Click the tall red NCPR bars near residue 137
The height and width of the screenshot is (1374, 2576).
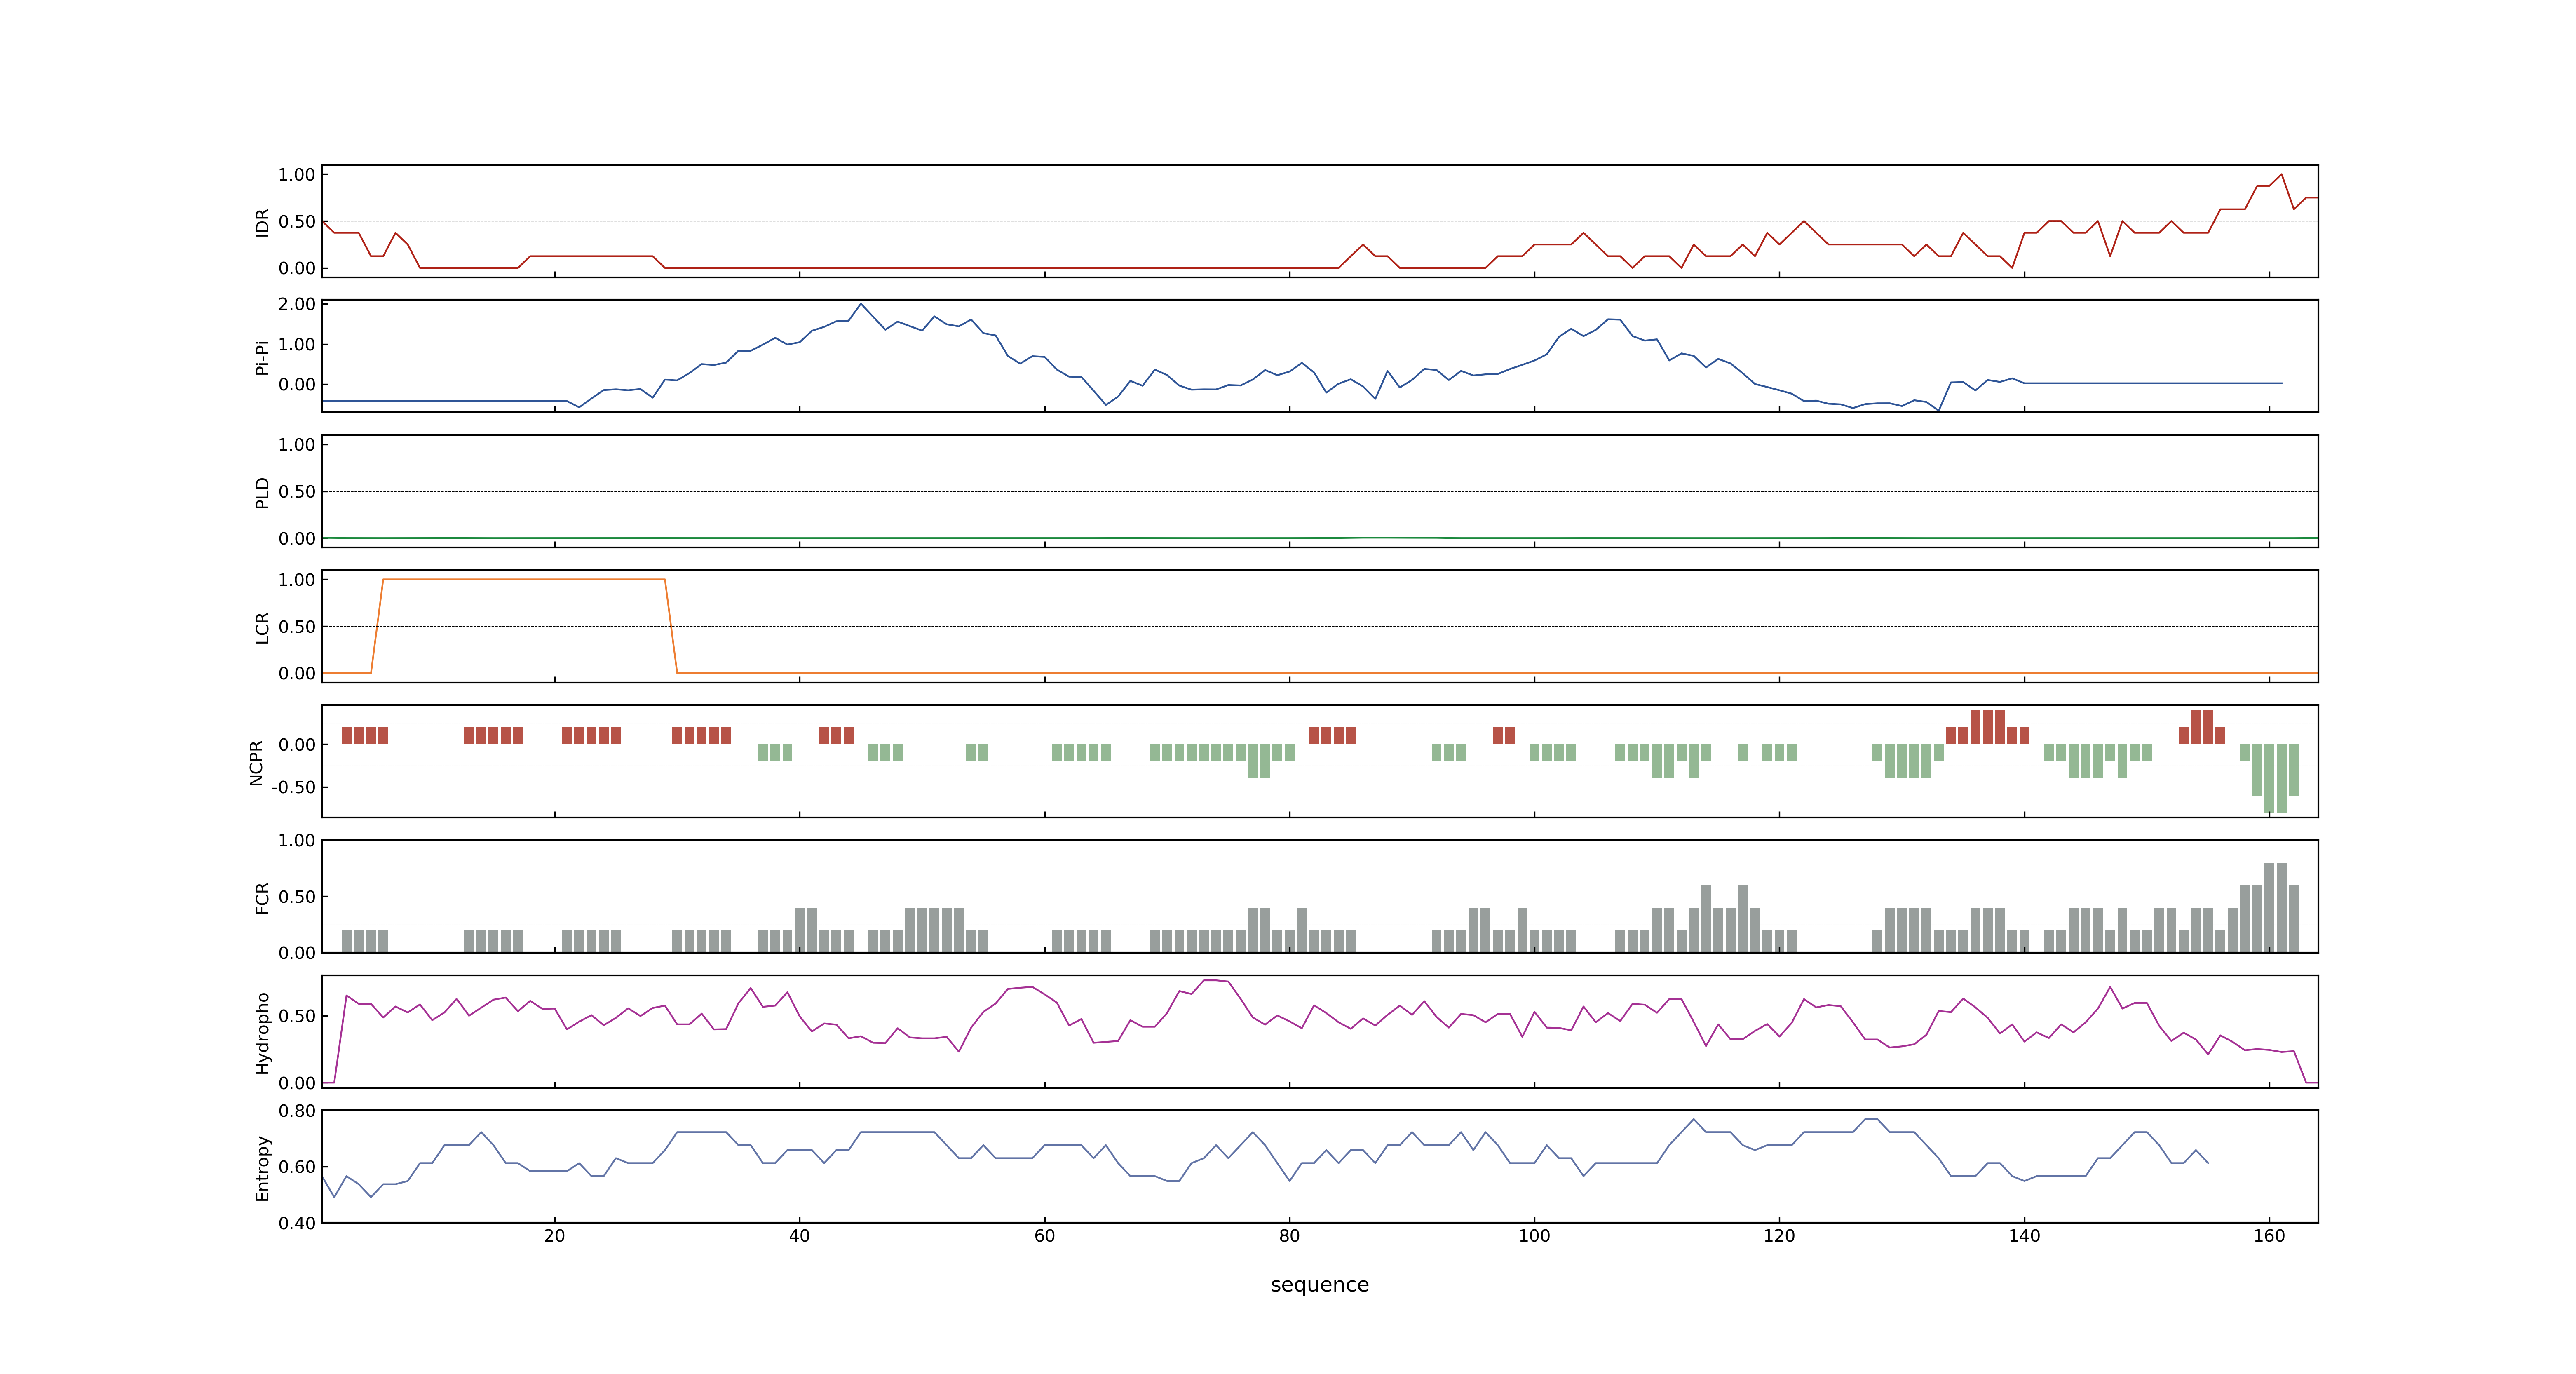1987,727
